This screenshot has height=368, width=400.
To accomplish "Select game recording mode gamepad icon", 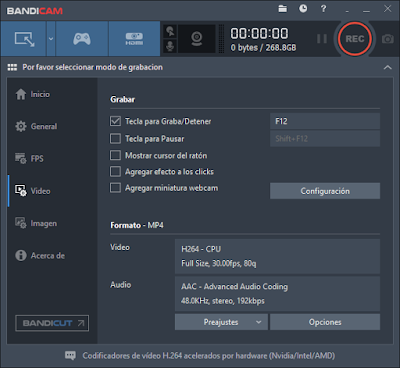I will [82, 39].
